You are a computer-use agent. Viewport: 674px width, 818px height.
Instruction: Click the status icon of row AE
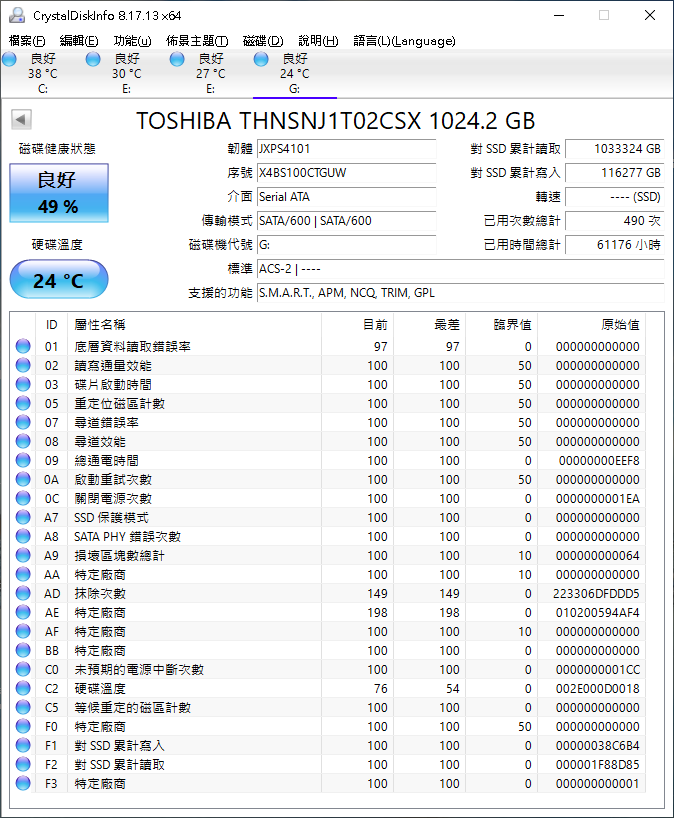click(23, 612)
